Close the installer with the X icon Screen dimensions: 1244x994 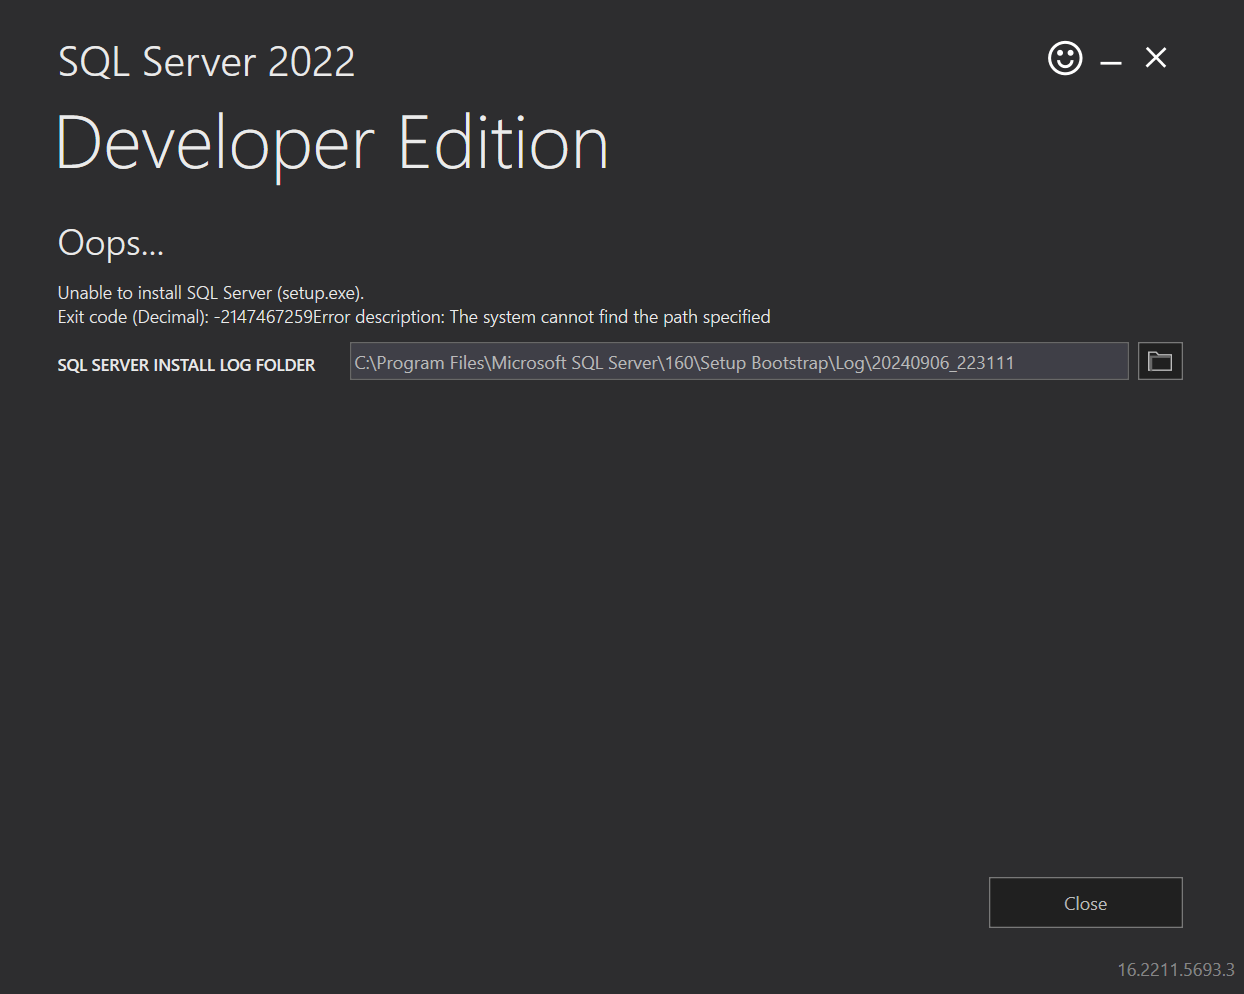[x=1155, y=58]
